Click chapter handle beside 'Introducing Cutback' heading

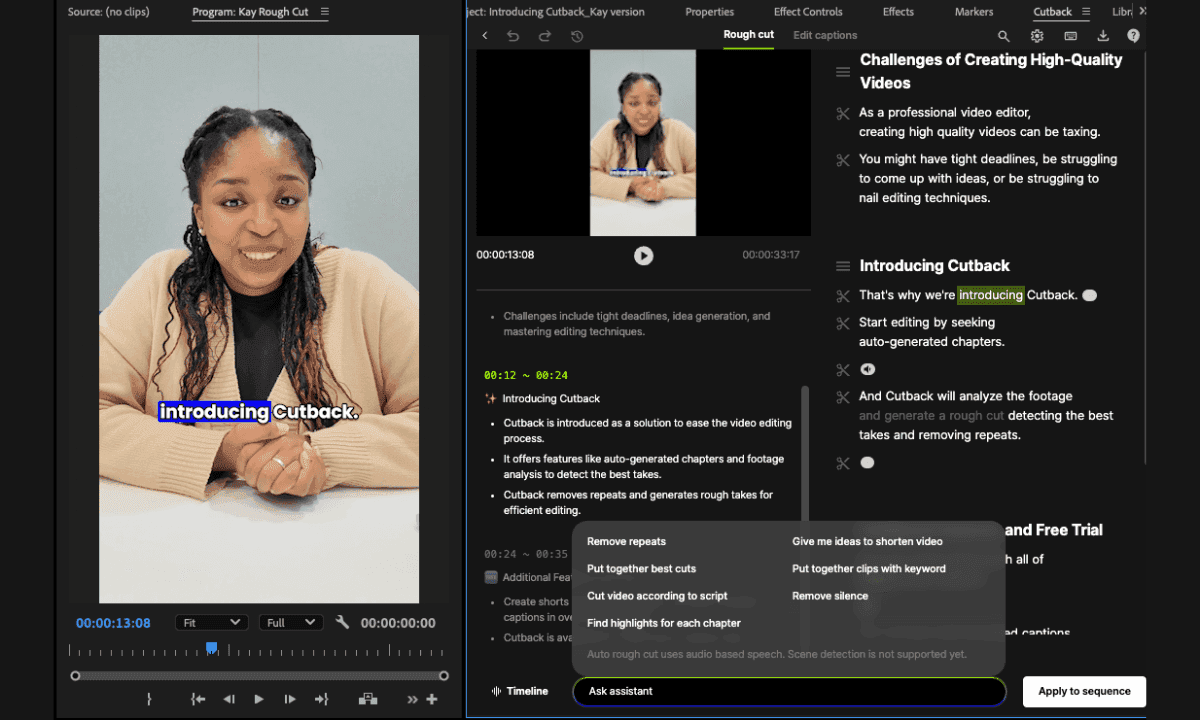tap(843, 266)
